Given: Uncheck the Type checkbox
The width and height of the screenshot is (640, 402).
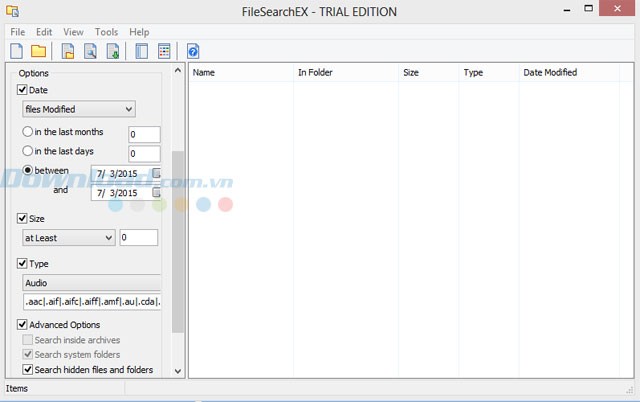Looking at the screenshot, I should [x=22, y=263].
